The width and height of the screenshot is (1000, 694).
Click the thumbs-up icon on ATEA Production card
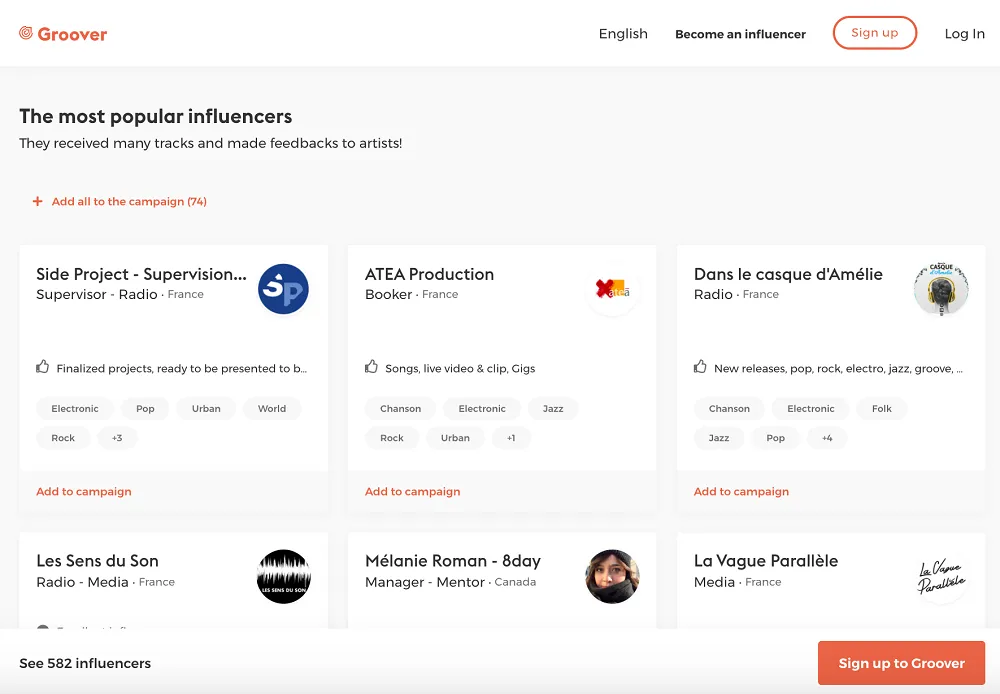370,367
